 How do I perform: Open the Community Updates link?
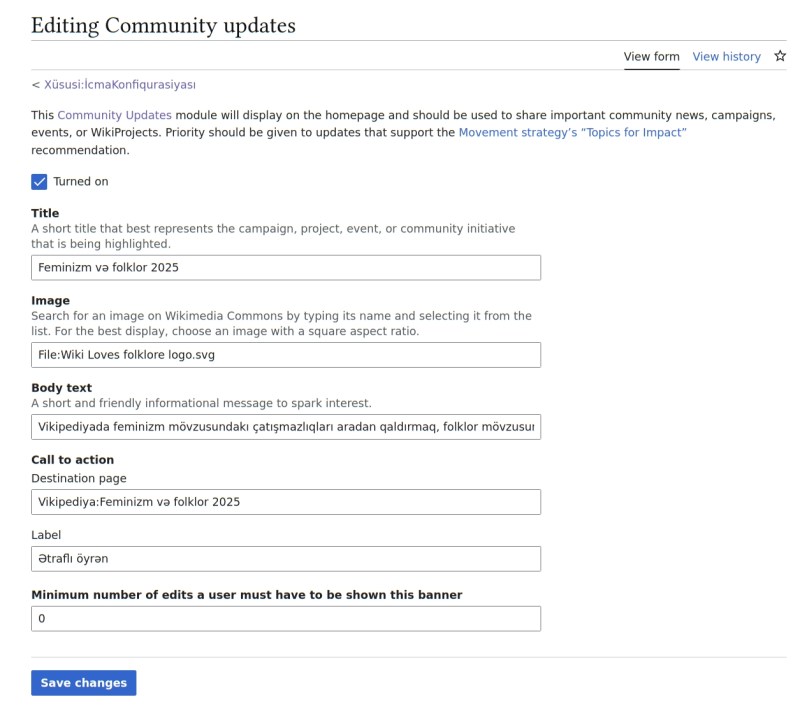pyautogui.click(x=114, y=115)
